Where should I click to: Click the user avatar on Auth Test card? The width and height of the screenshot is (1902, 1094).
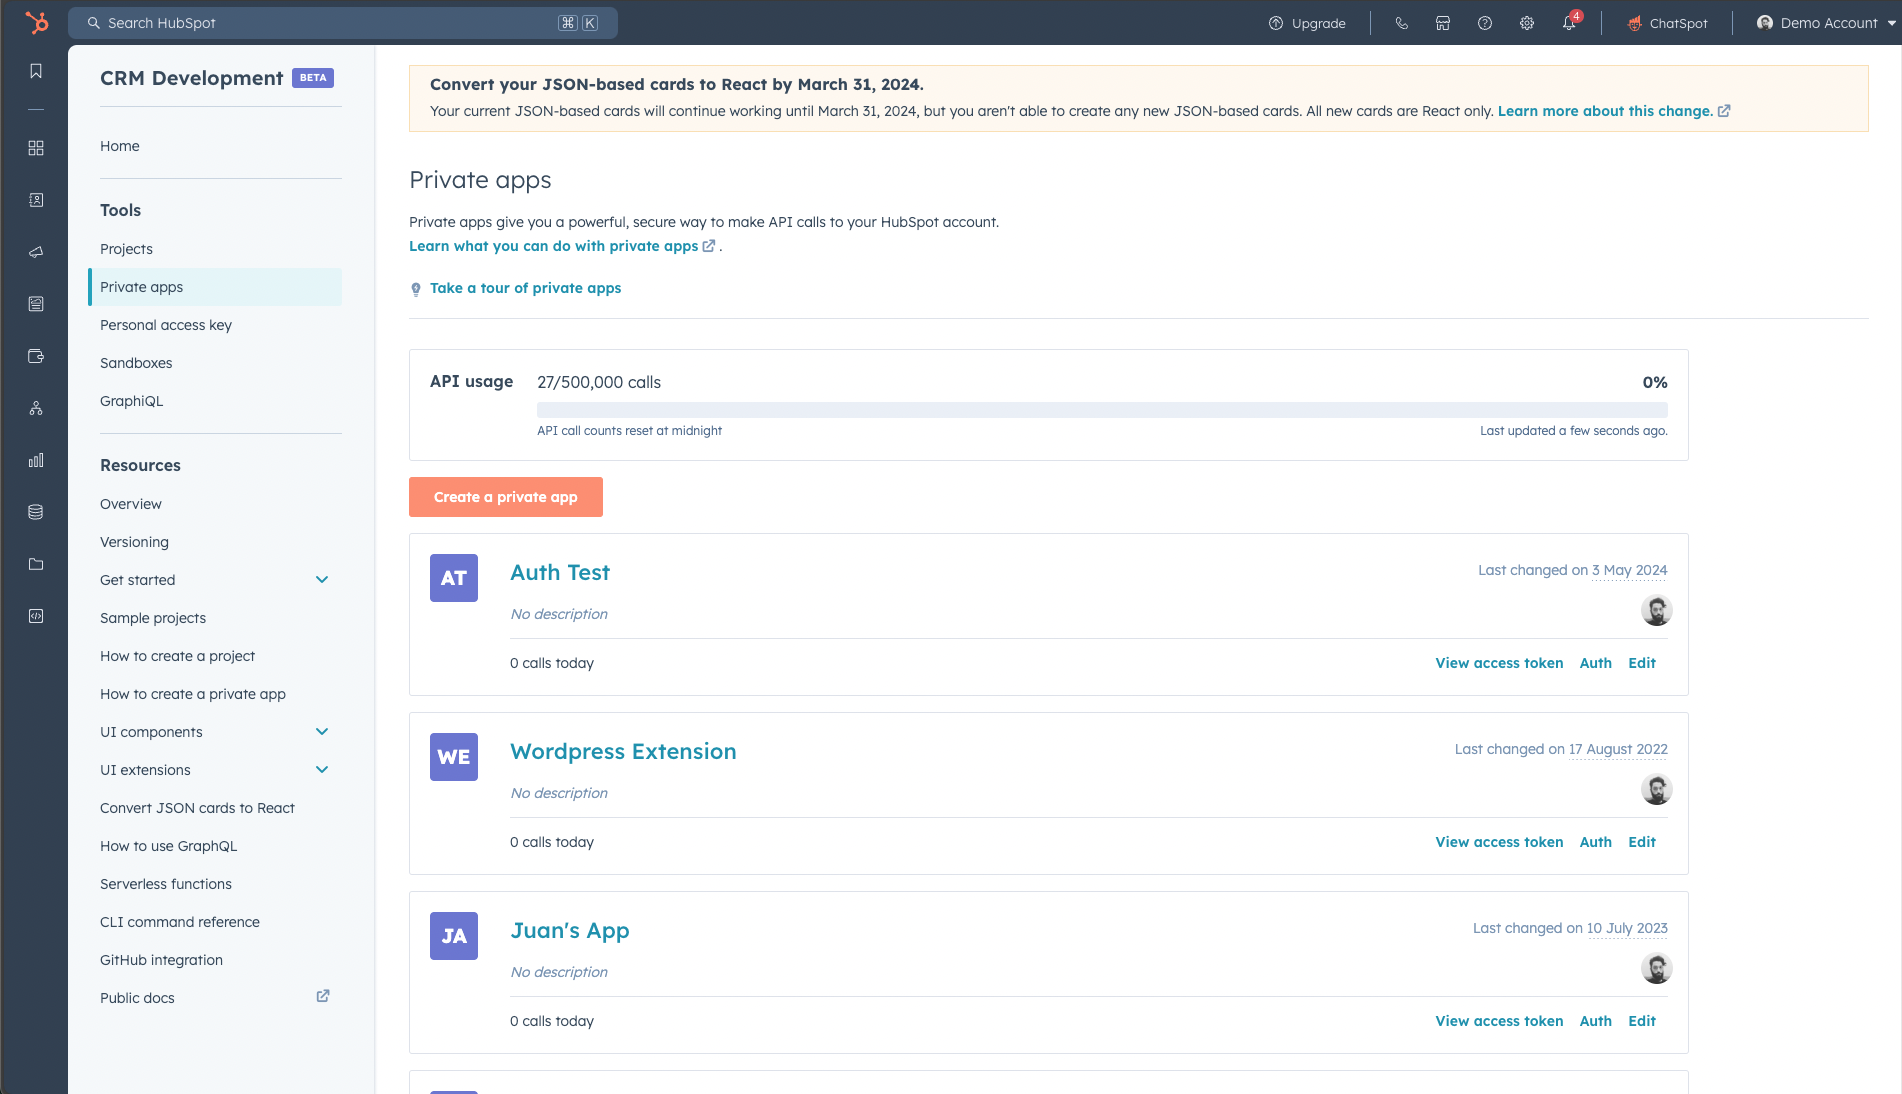click(1657, 610)
